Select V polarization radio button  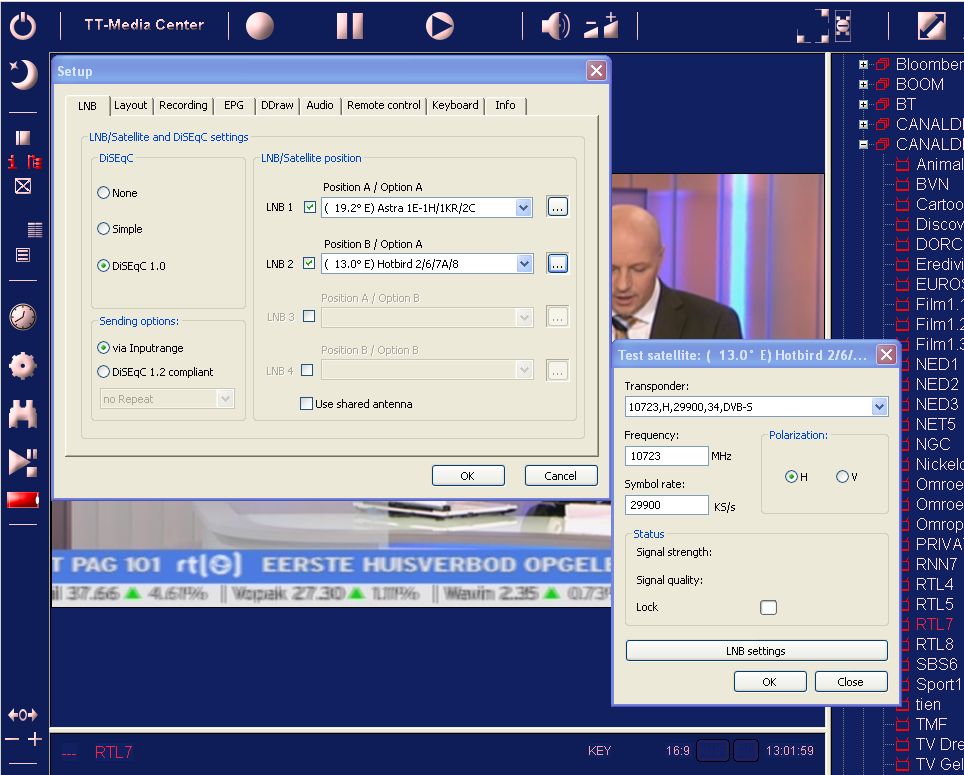842,477
